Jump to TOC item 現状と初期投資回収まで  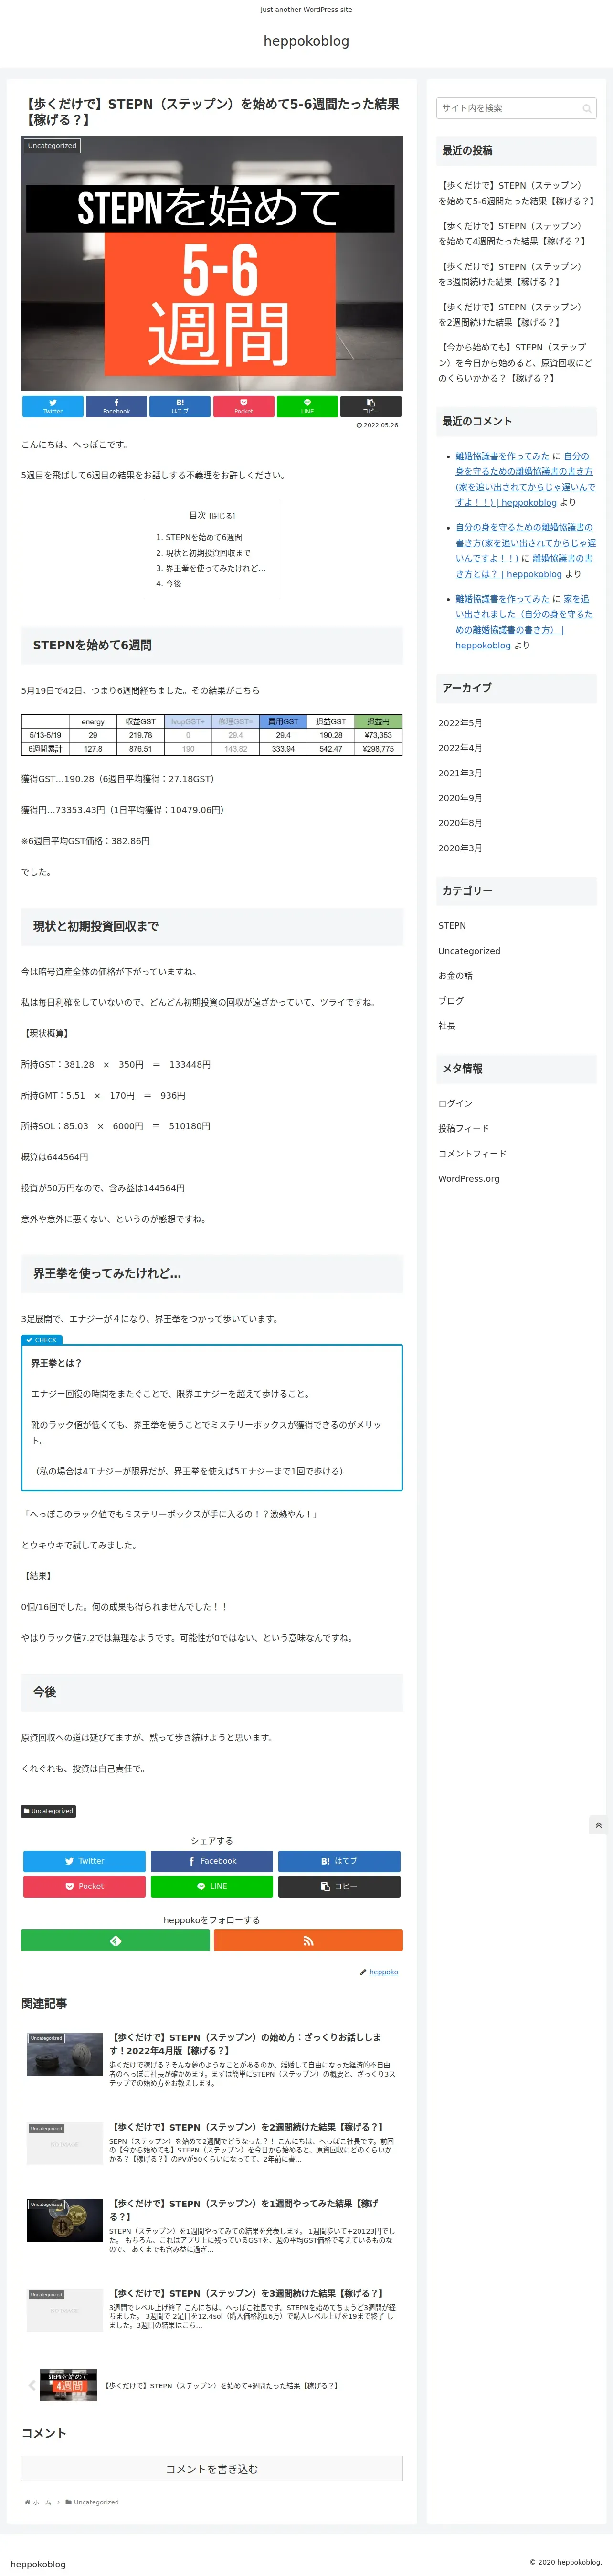click(x=208, y=553)
